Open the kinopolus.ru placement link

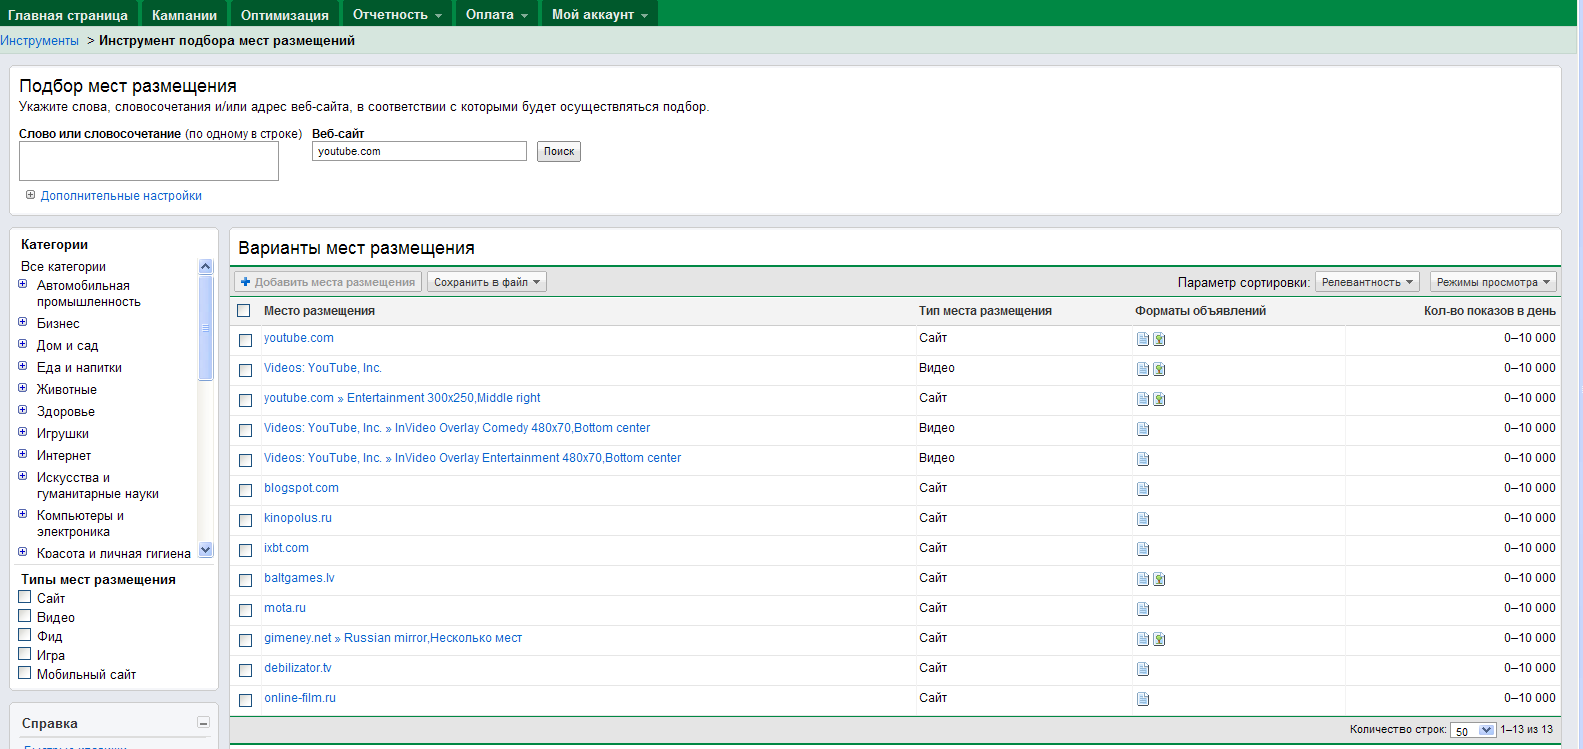pos(298,518)
